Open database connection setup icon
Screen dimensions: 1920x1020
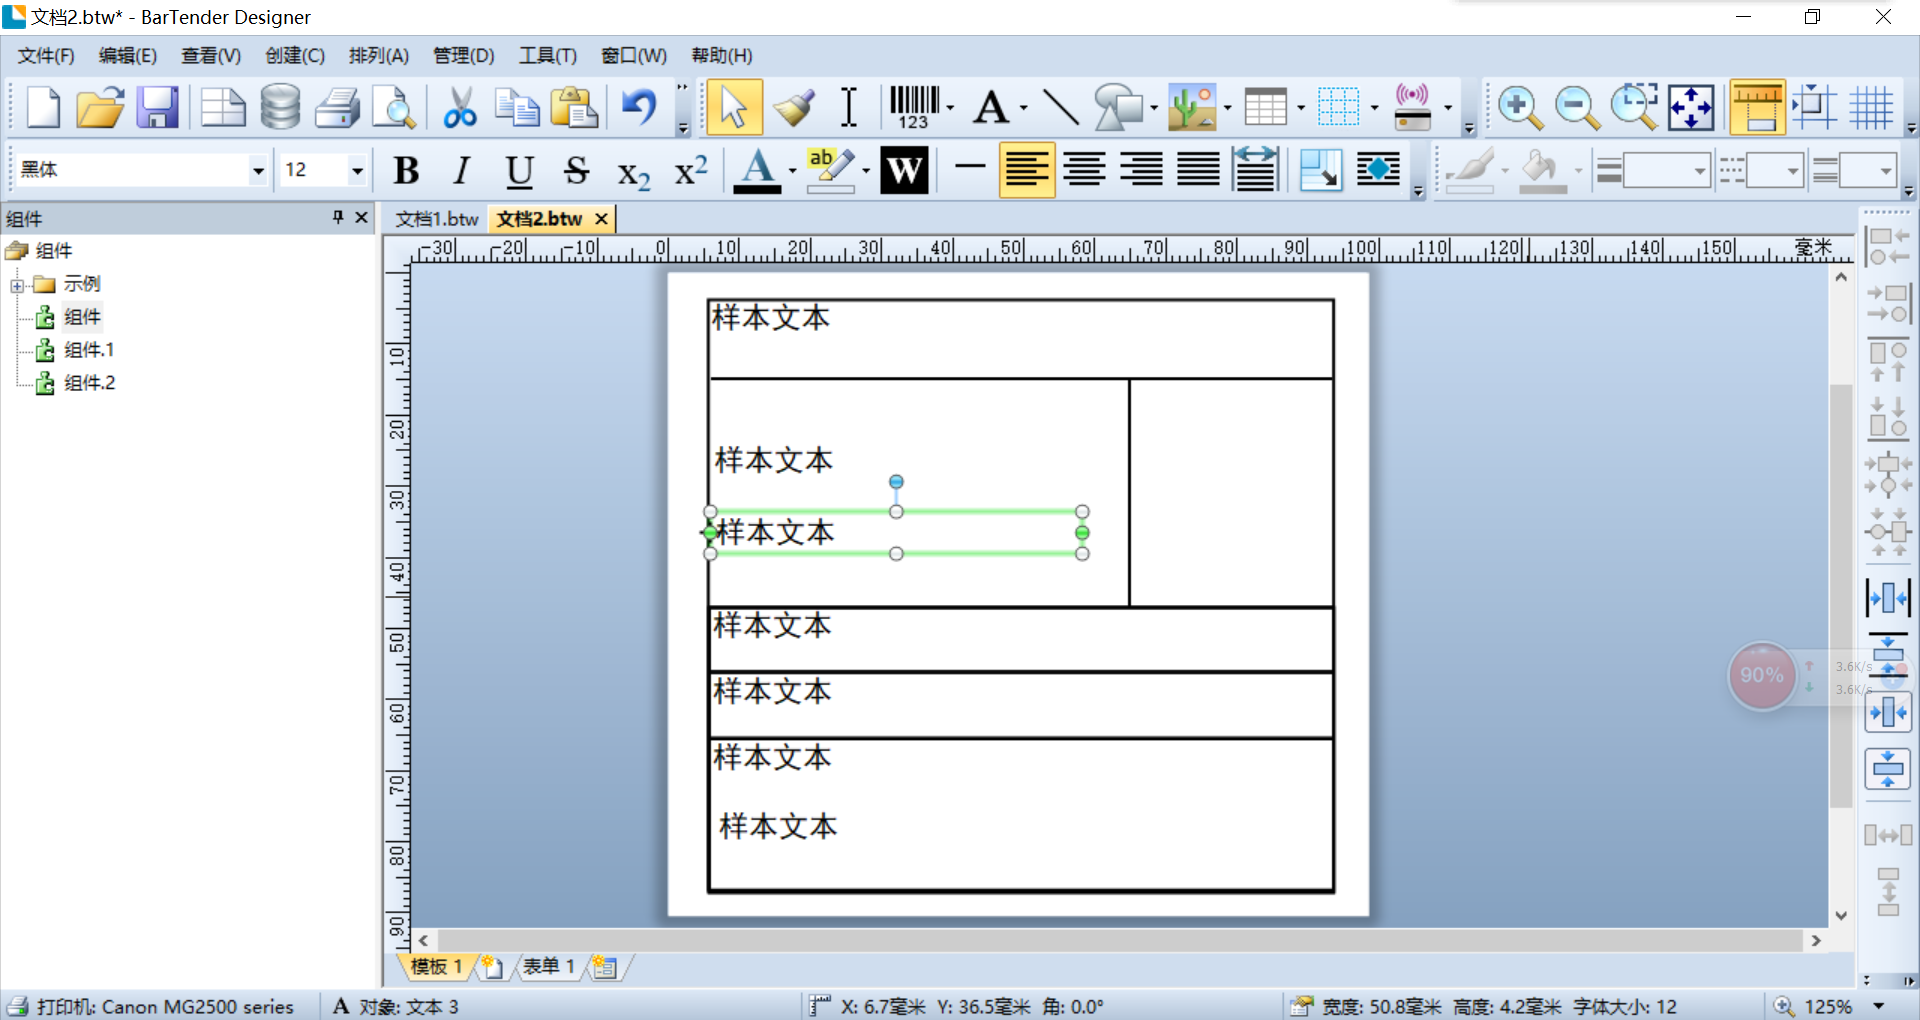coord(280,107)
